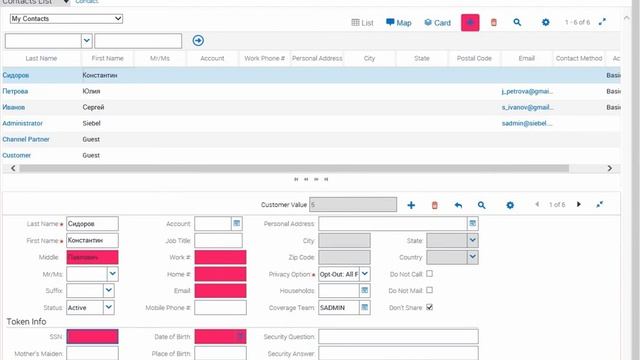Image resolution: width=640 pixels, height=360 pixels.
Task: Uncheck Don't Share checkbox
Action: coord(429,307)
